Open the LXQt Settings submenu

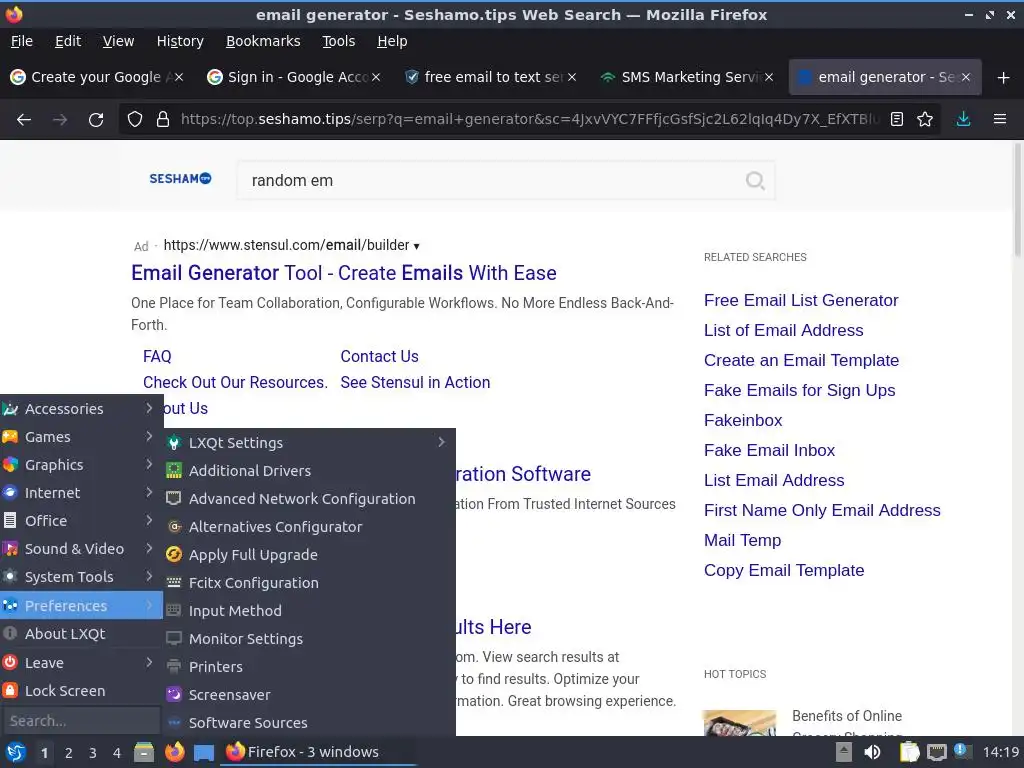[x=309, y=443]
